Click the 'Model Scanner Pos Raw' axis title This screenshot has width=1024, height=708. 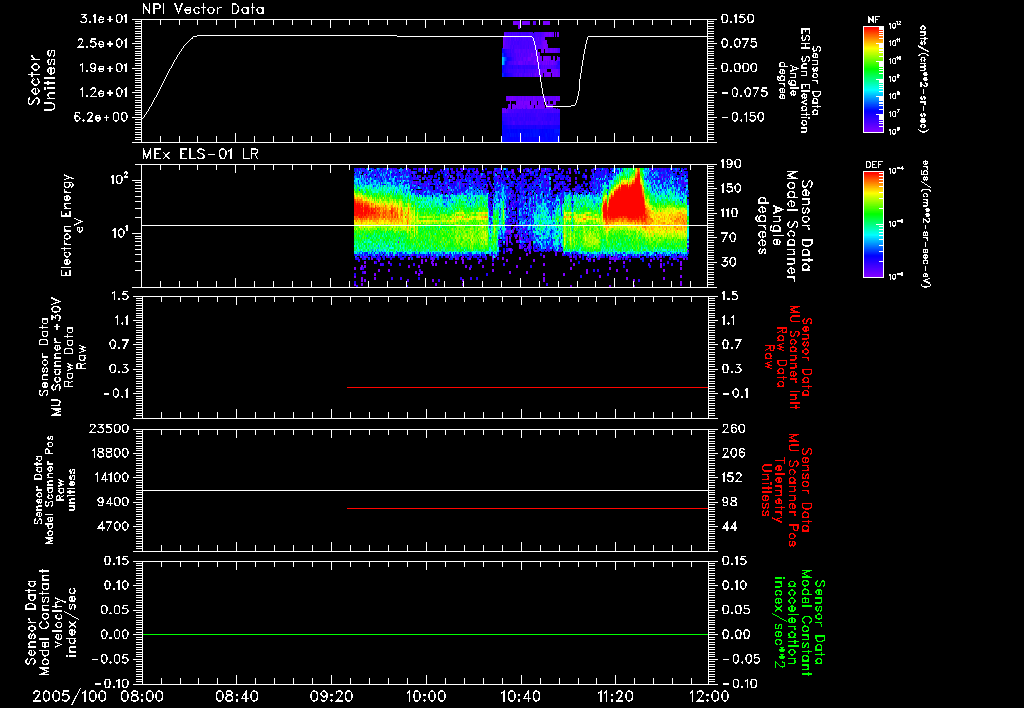point(55,490)
